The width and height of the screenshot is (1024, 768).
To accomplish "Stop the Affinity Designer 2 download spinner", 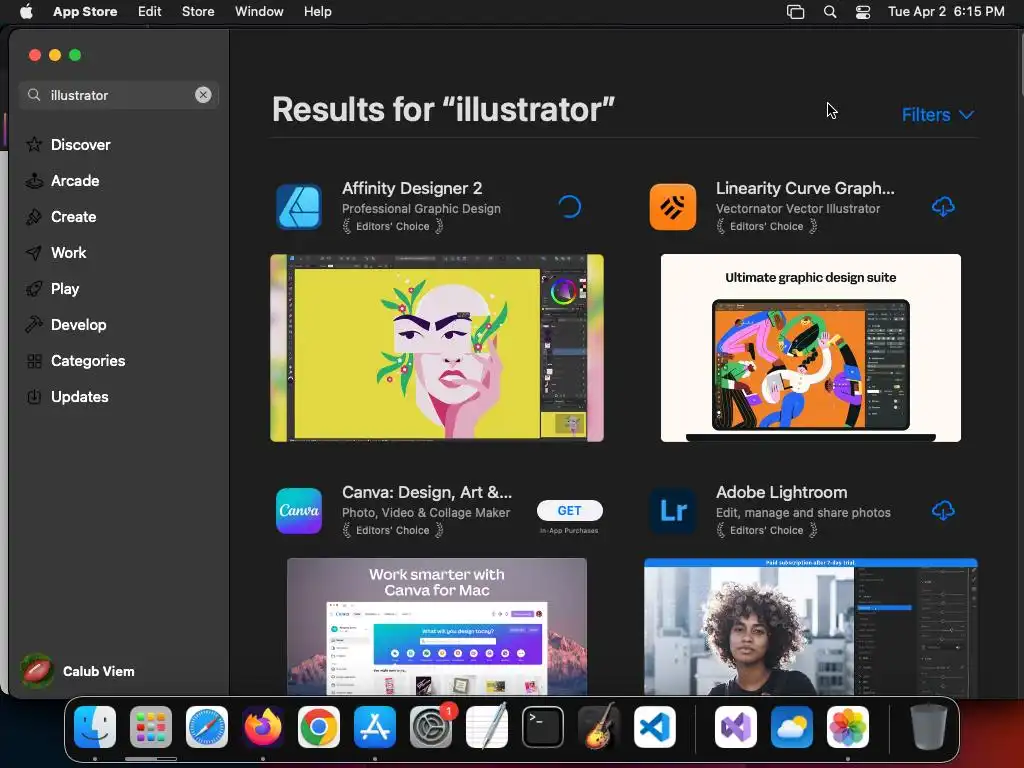I will 569,206.
